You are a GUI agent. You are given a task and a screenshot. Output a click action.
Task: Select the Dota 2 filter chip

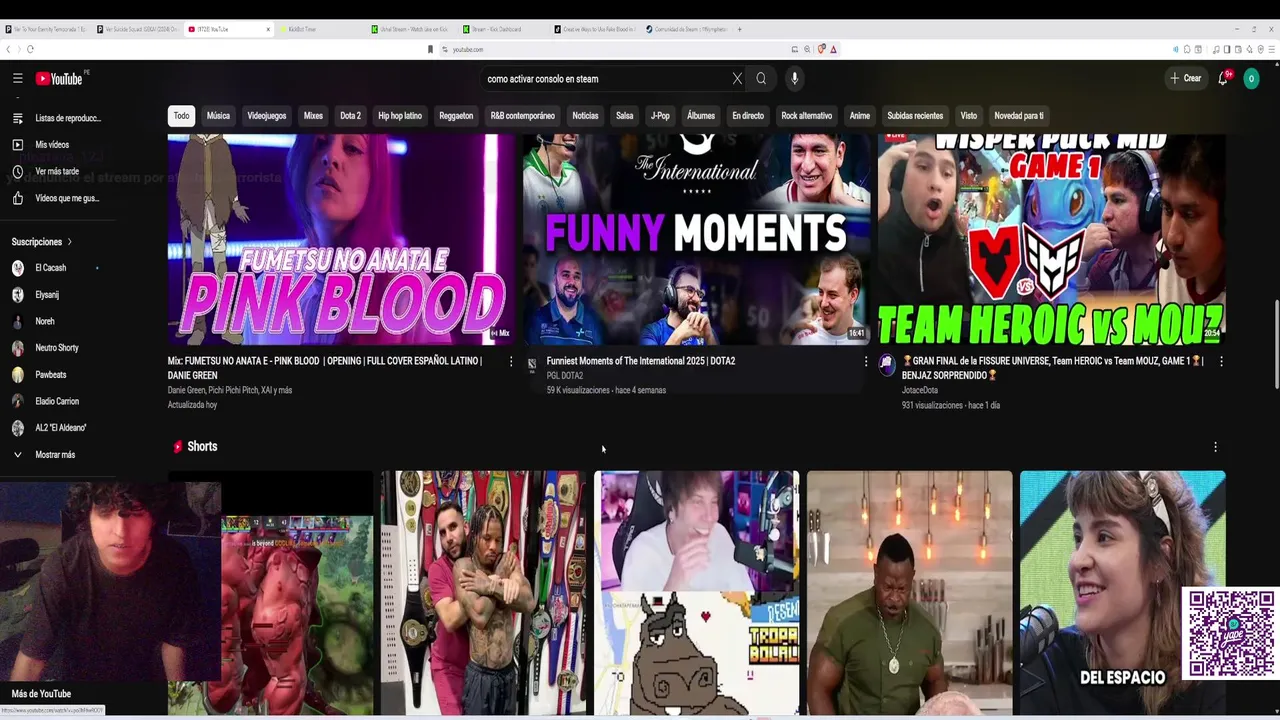pyautogui.click(x=350, y=116)
